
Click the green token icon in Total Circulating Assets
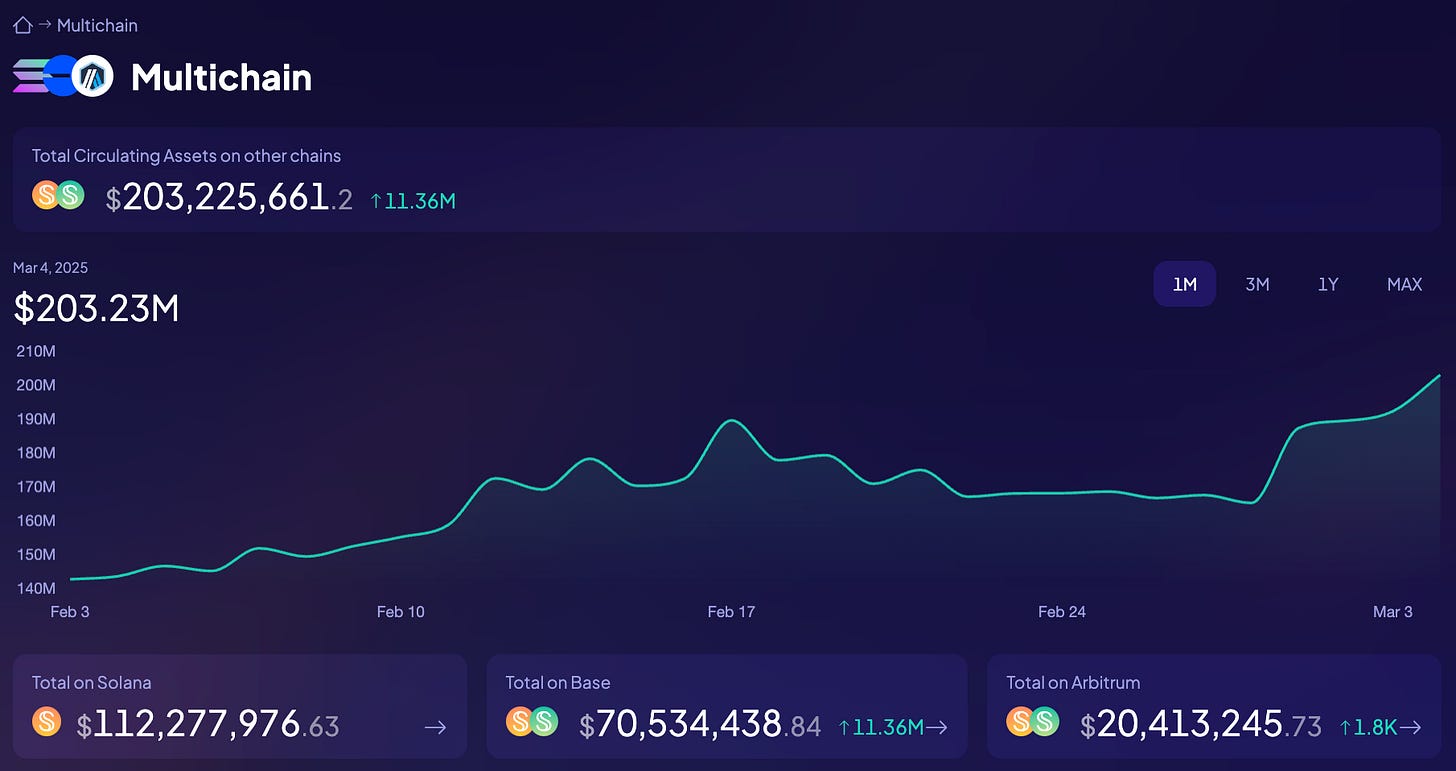click(69, 195)
